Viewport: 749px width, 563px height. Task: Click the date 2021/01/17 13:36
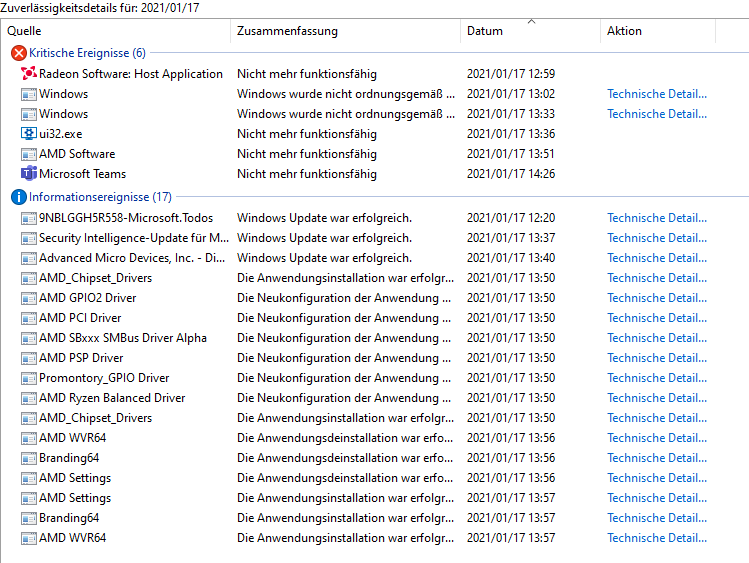[511, 134]
